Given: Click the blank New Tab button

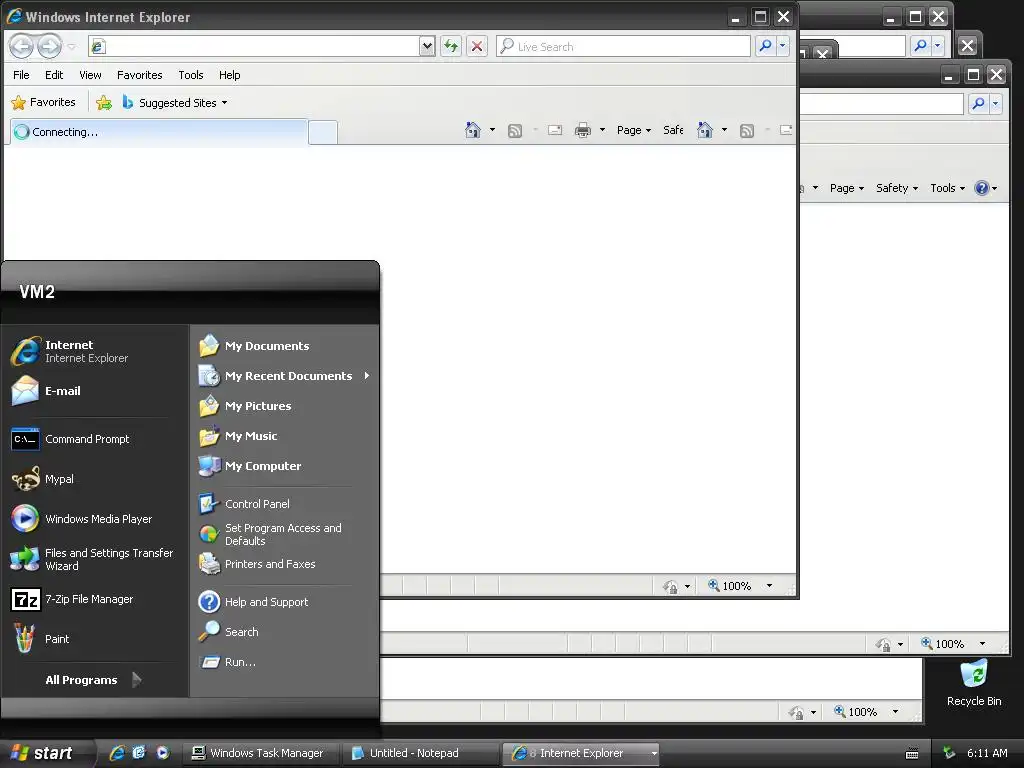Looking at the screenshot, I should click(323, 133).
